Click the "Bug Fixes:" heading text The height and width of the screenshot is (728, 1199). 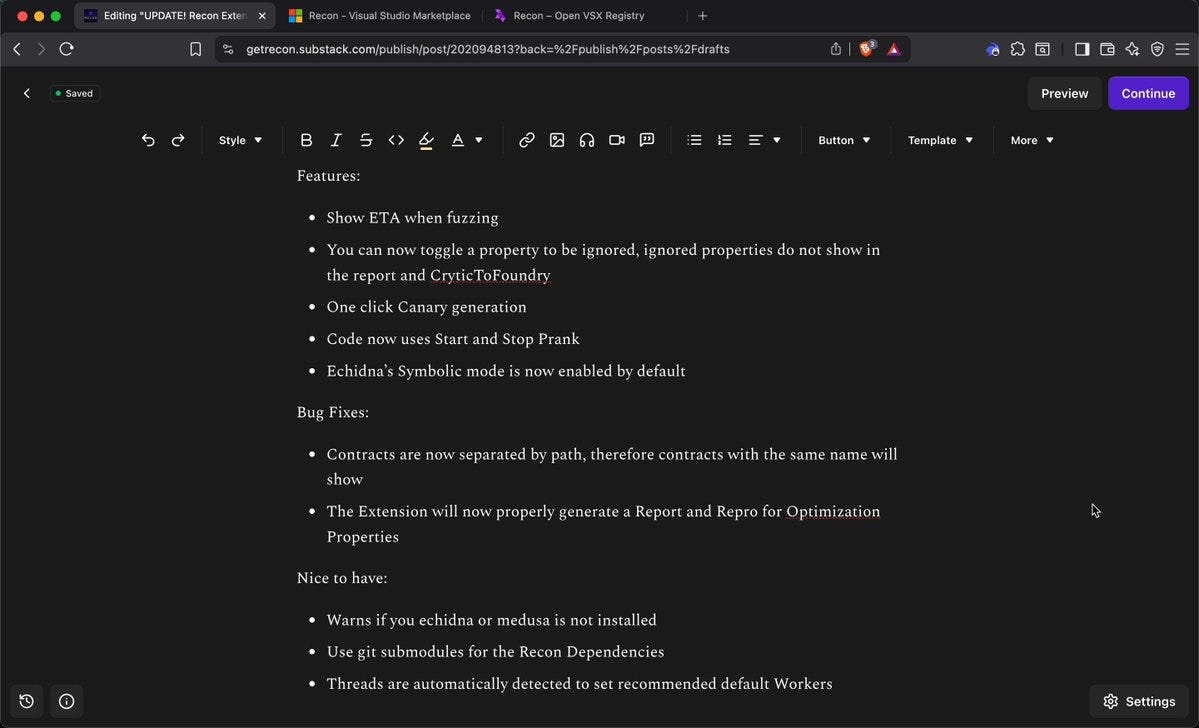pos(333,413)
